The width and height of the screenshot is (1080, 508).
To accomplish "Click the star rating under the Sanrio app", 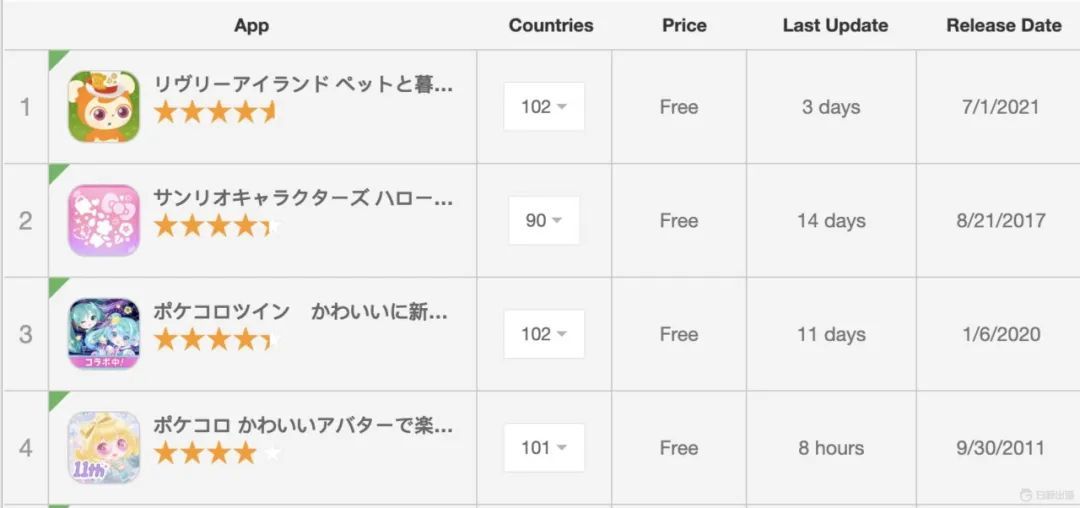I will [217, 225].
